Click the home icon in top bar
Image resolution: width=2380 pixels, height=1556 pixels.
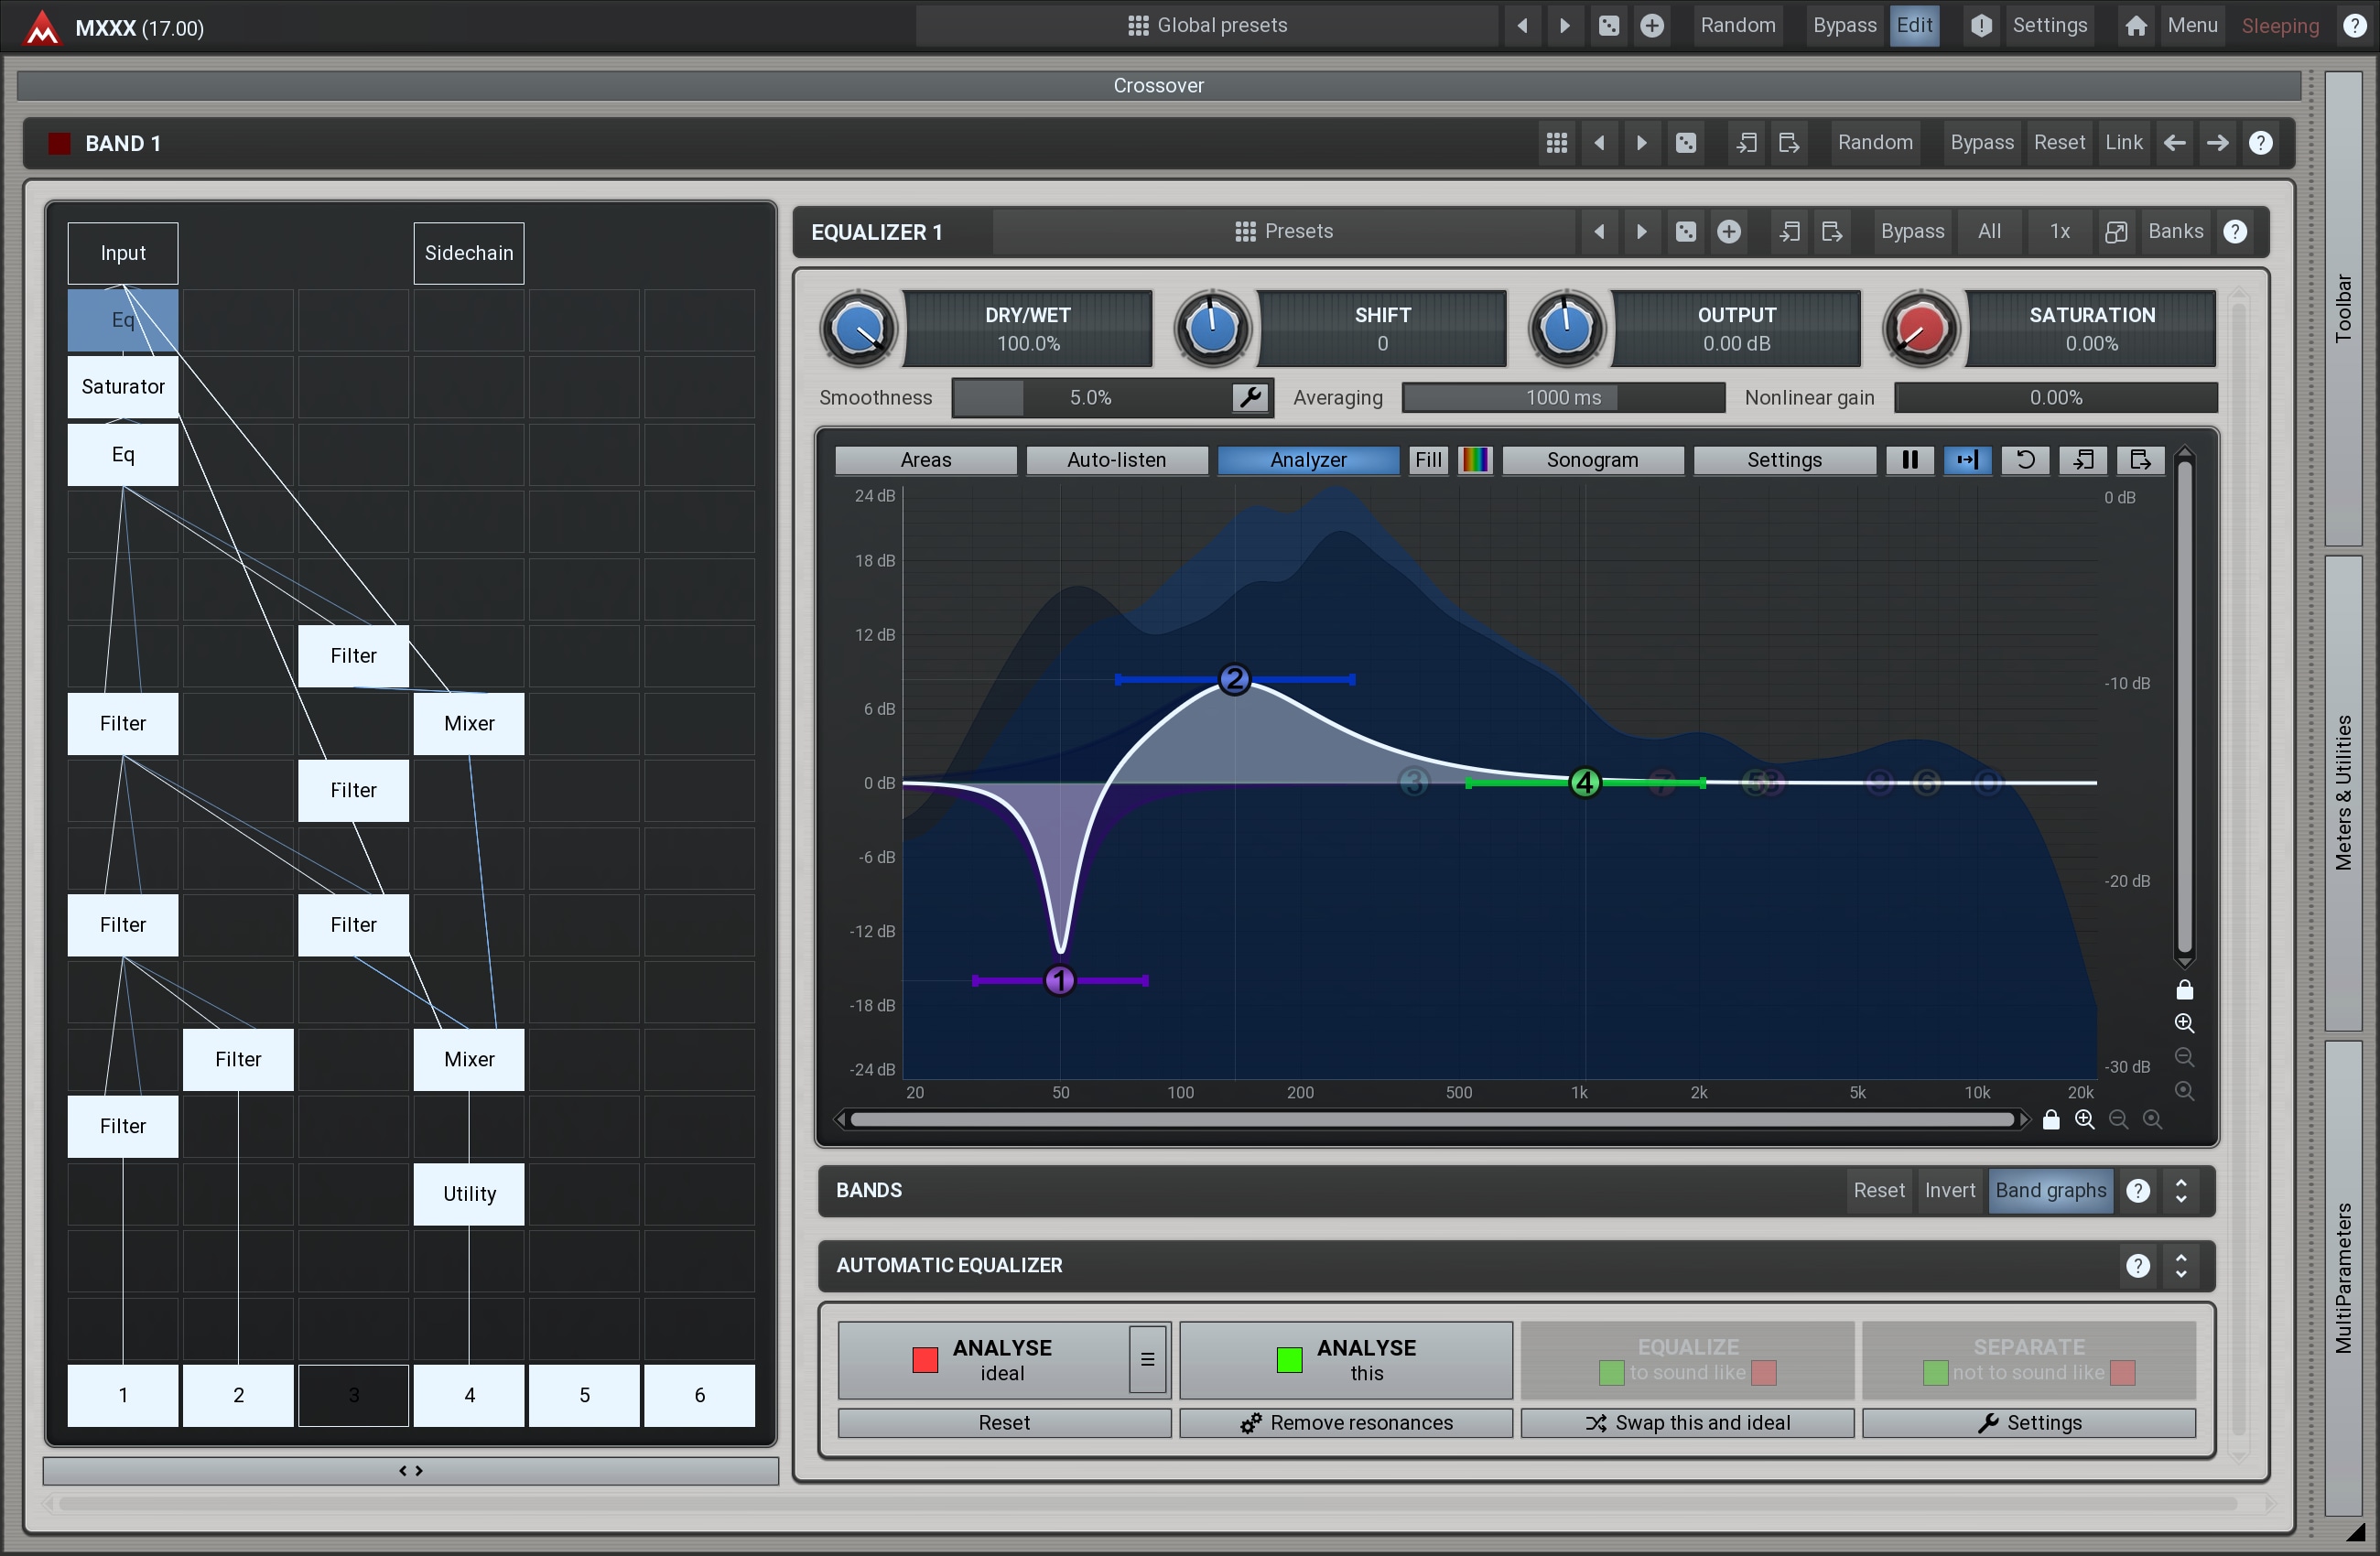coord(2135,26)
